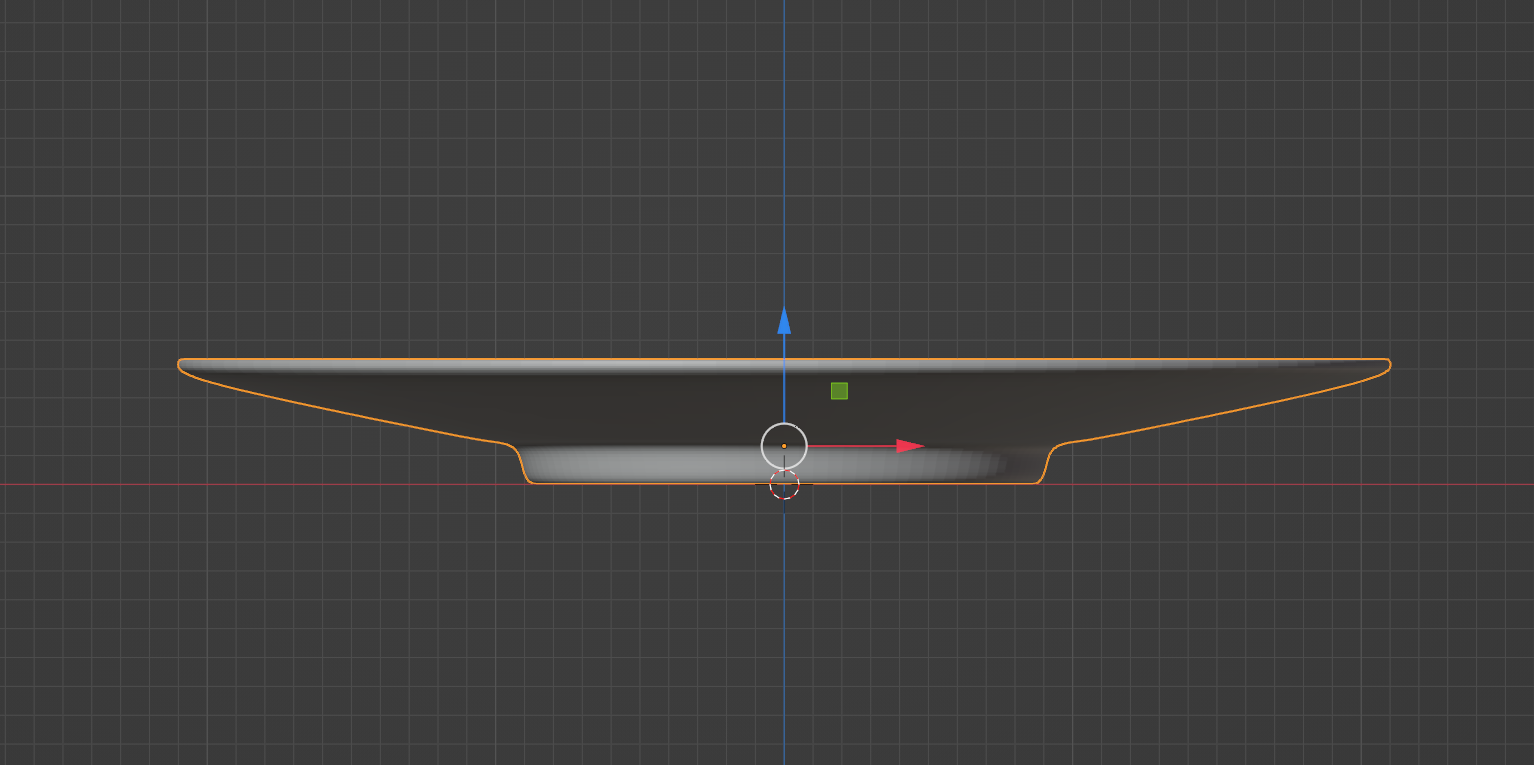Click the red X-axis move gizmo arrow

[910, 446]
